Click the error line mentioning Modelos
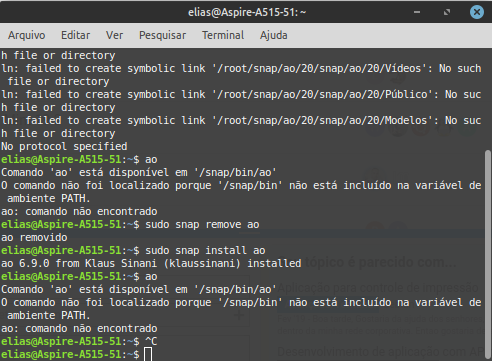Screen dimensions: 492x361 tap(241, 127)
